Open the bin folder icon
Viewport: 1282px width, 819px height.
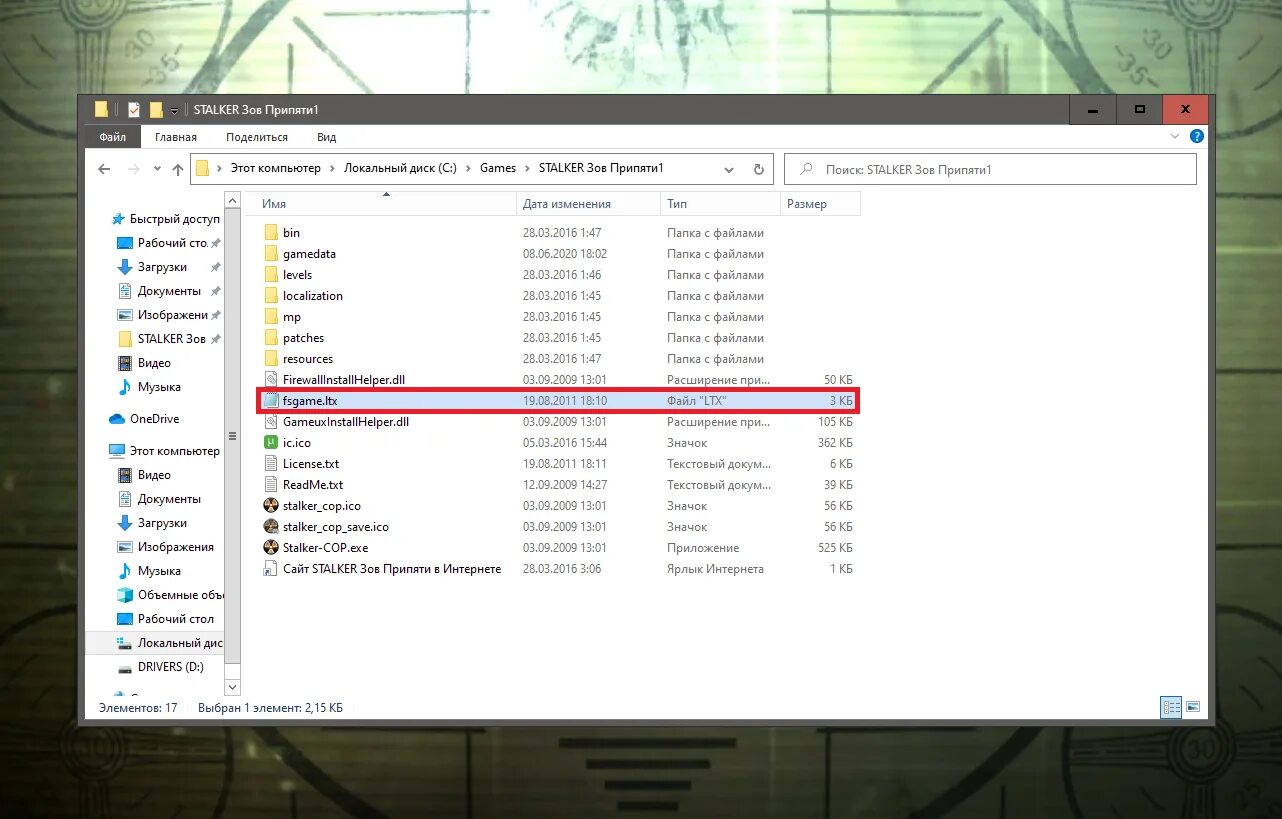pyautogui.click(x=270, y=232)
